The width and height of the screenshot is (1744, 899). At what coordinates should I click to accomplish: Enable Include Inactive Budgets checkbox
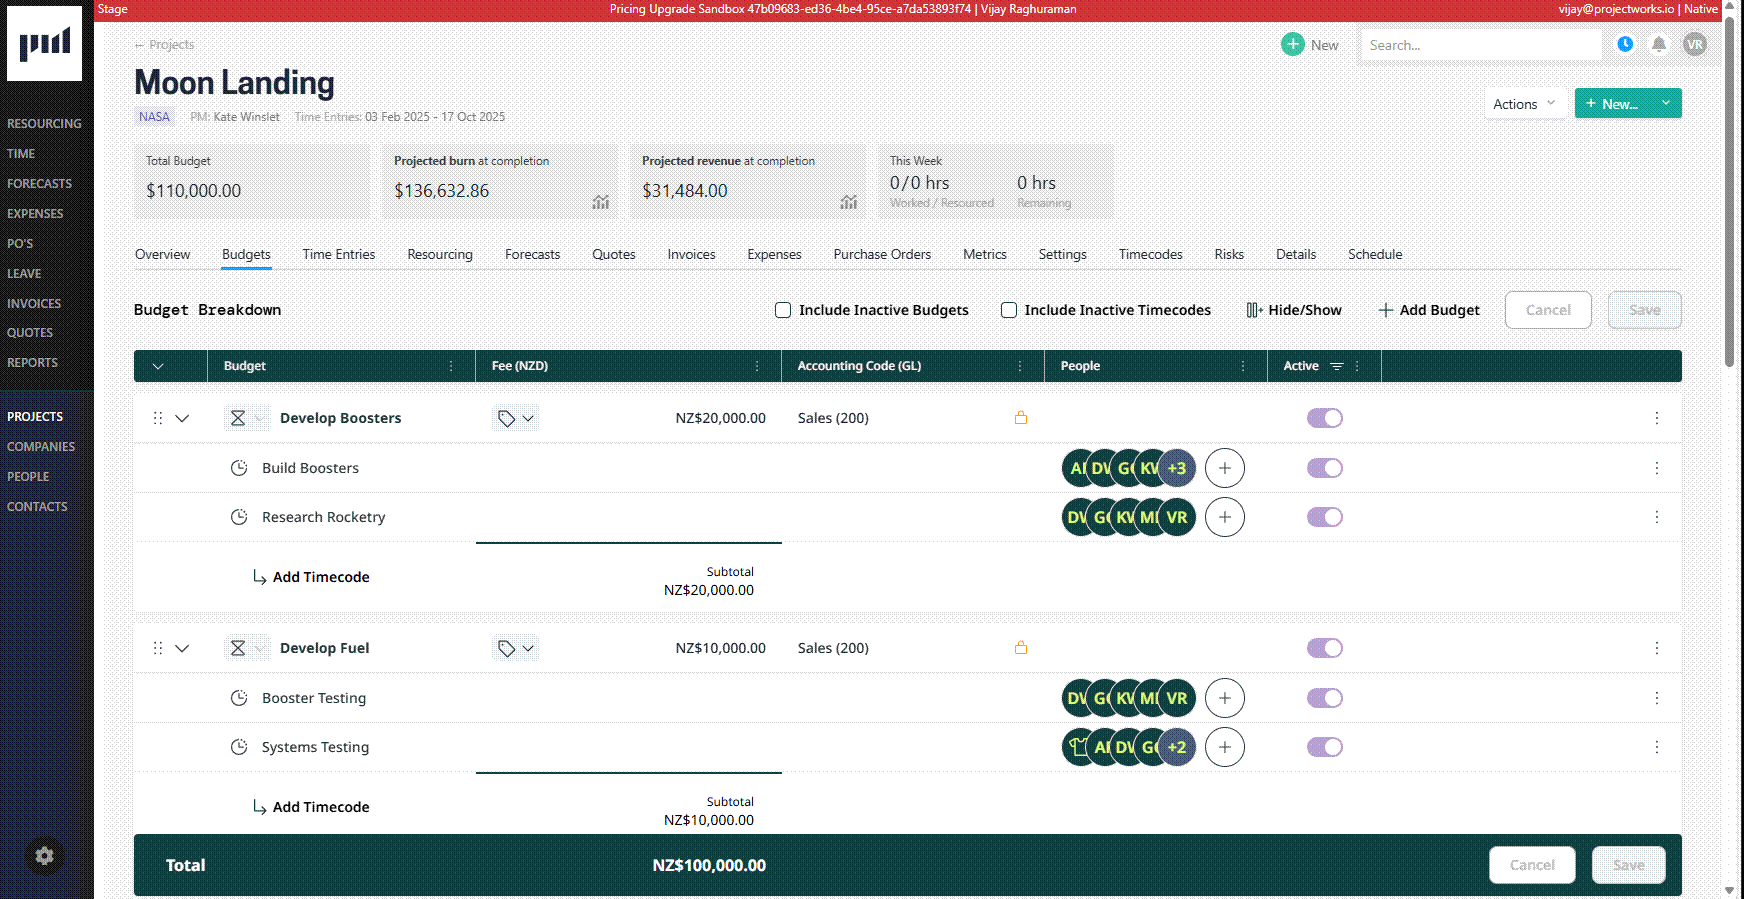point(783,310)
